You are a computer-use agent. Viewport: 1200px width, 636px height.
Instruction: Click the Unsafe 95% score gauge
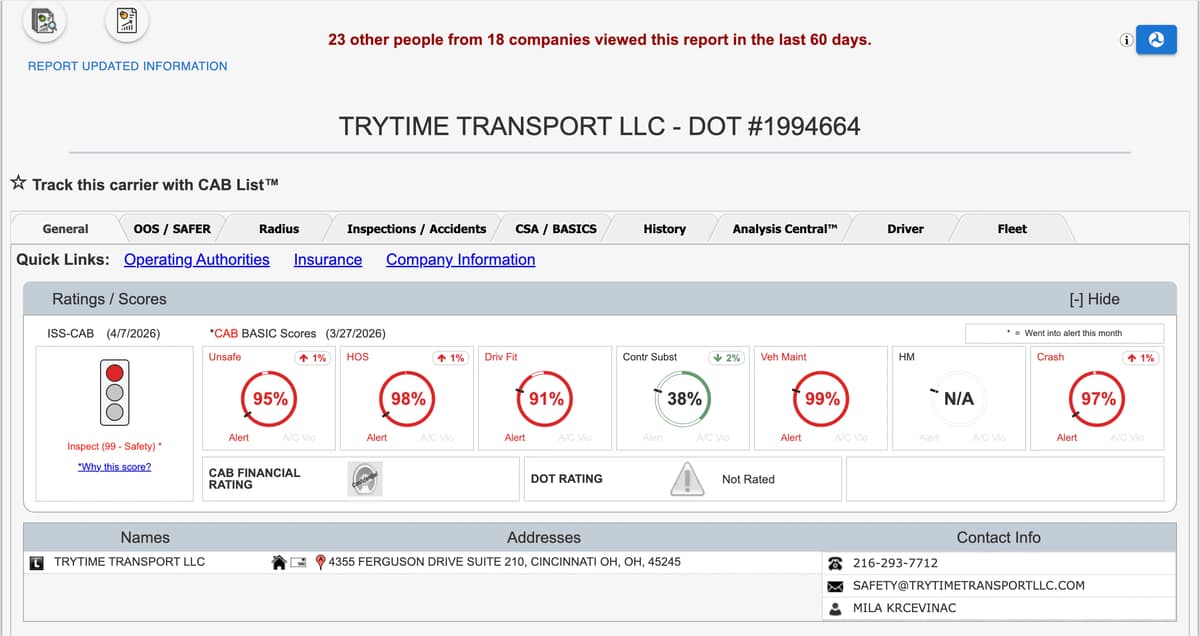270,398
